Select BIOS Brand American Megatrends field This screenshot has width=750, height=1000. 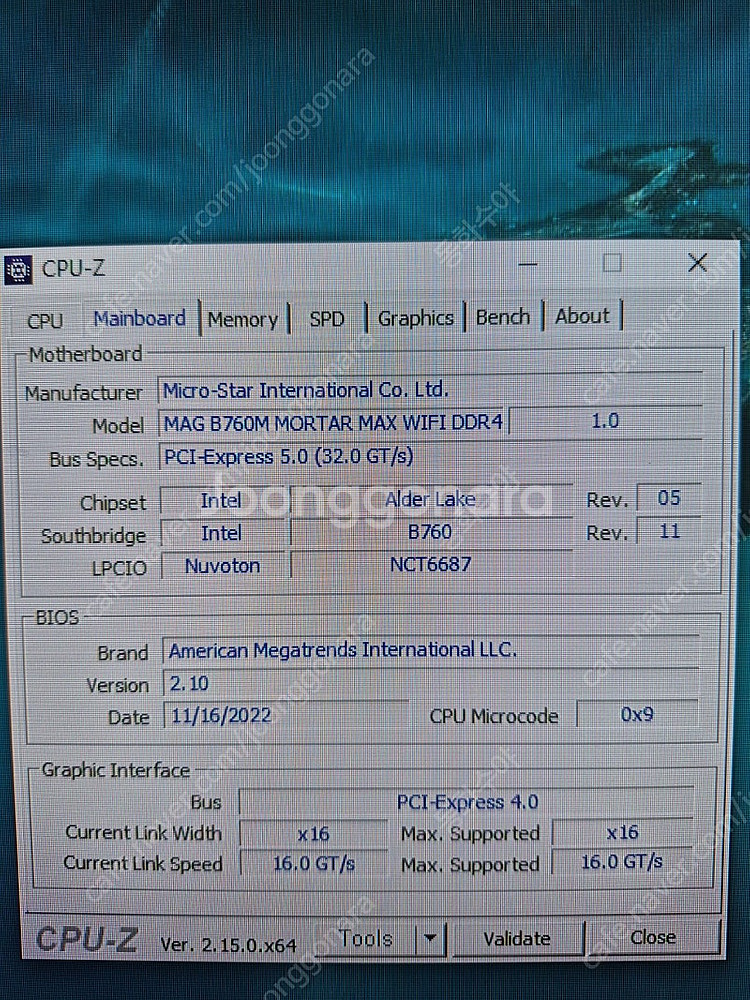[431, 650]
